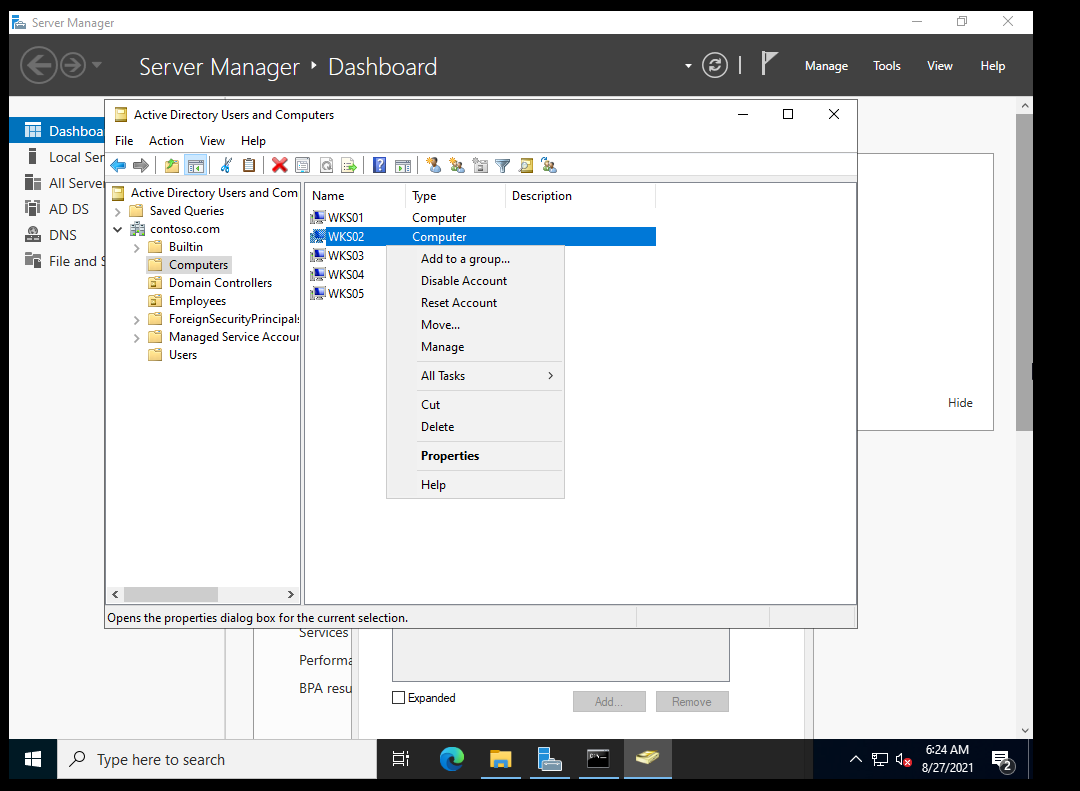This screenshot has height=791, width=1080.
Task: Sort the list by the Name column
Action: point(355,196)
